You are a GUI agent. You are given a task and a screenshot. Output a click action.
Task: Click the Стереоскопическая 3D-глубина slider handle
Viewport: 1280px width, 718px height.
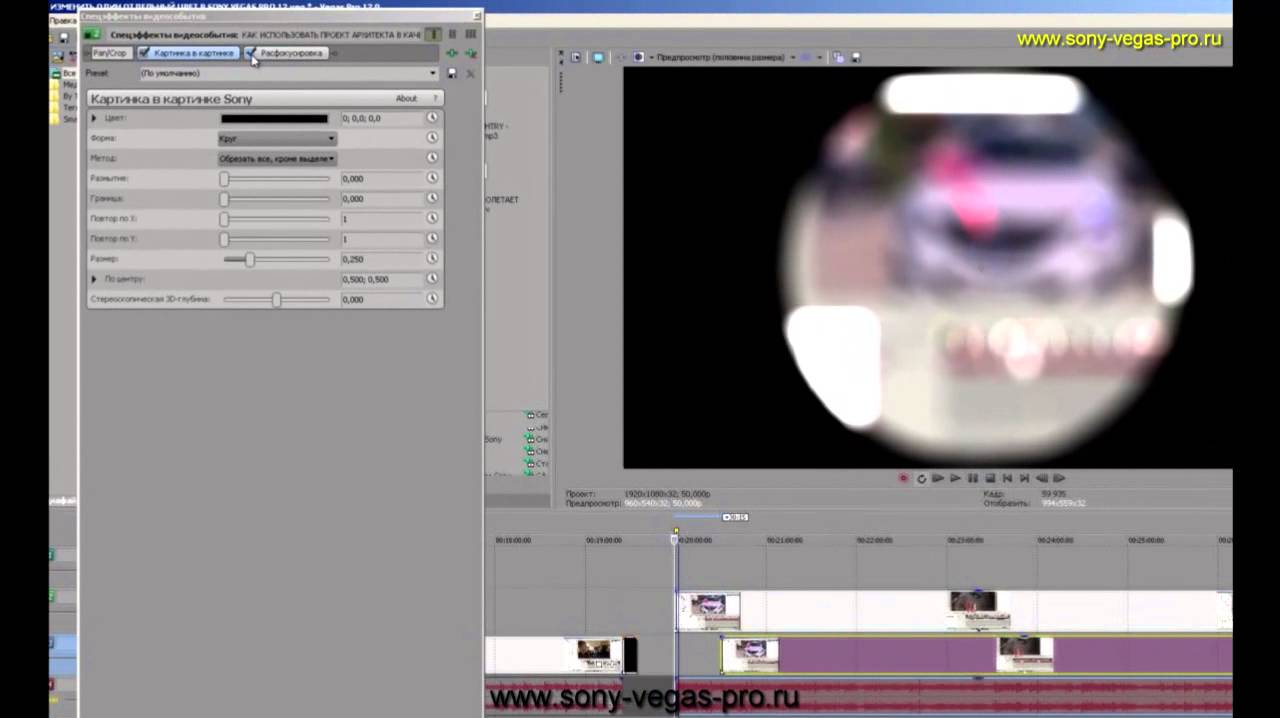pos(276,299)
